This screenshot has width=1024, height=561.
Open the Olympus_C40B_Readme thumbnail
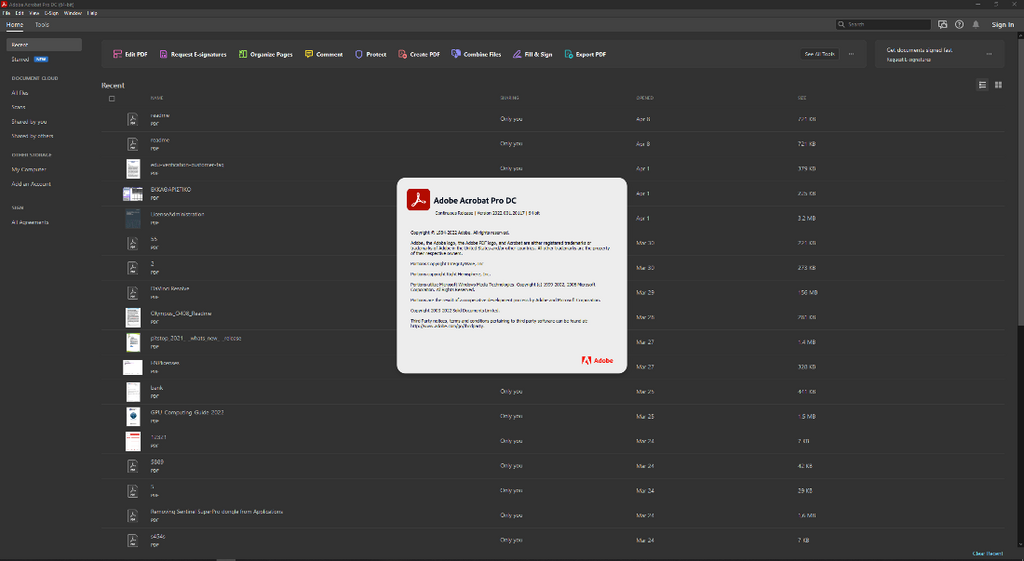click(x=133, y=317)
